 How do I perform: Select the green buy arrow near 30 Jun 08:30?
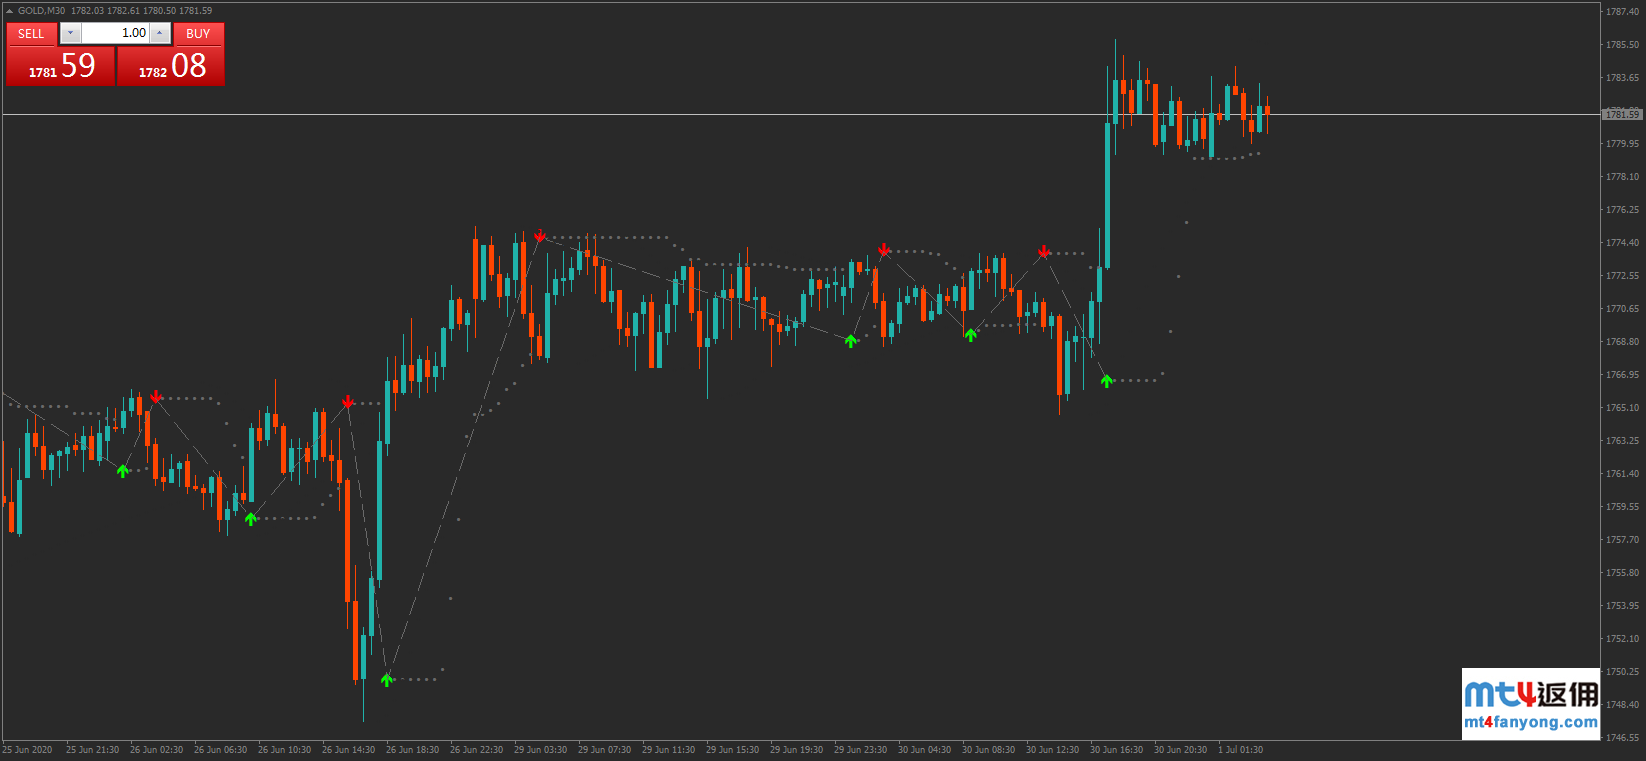[x=970, y=335]
